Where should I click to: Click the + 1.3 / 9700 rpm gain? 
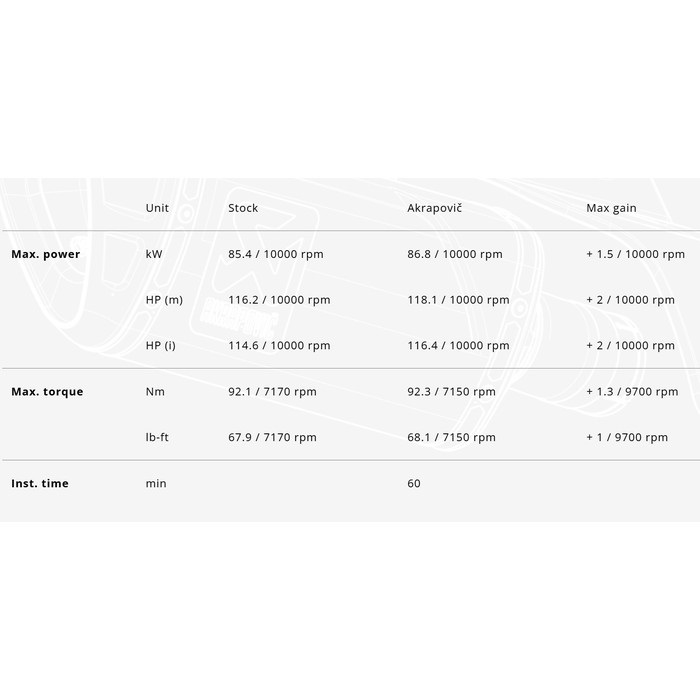[632, 391]
